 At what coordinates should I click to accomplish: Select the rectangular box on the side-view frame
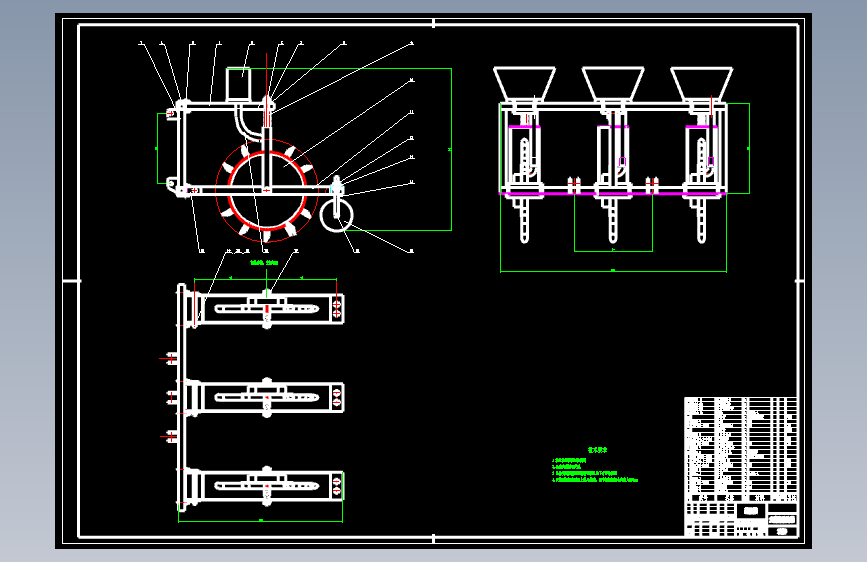coord(238,85)
